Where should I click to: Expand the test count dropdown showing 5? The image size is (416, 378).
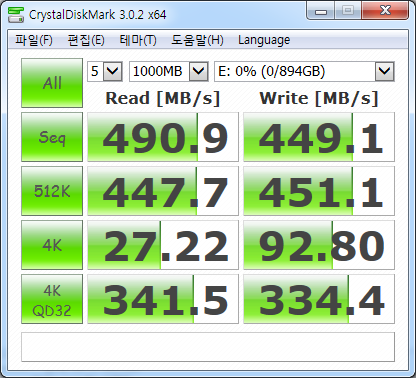click(112, 71)
